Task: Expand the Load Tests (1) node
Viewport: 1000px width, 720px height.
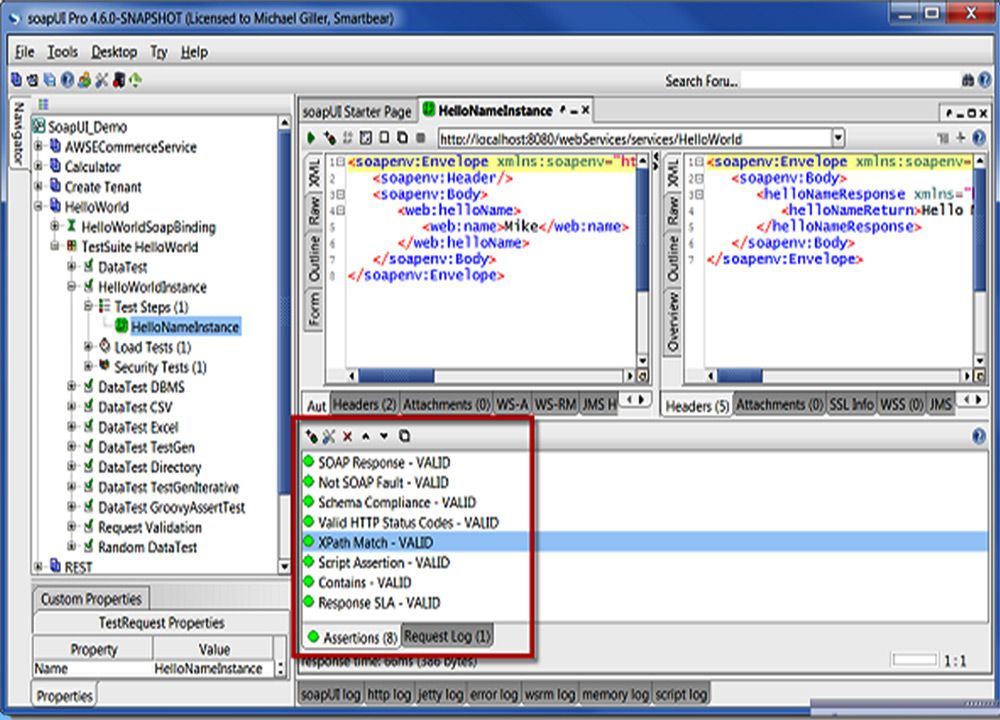Action: pos(88,346)
